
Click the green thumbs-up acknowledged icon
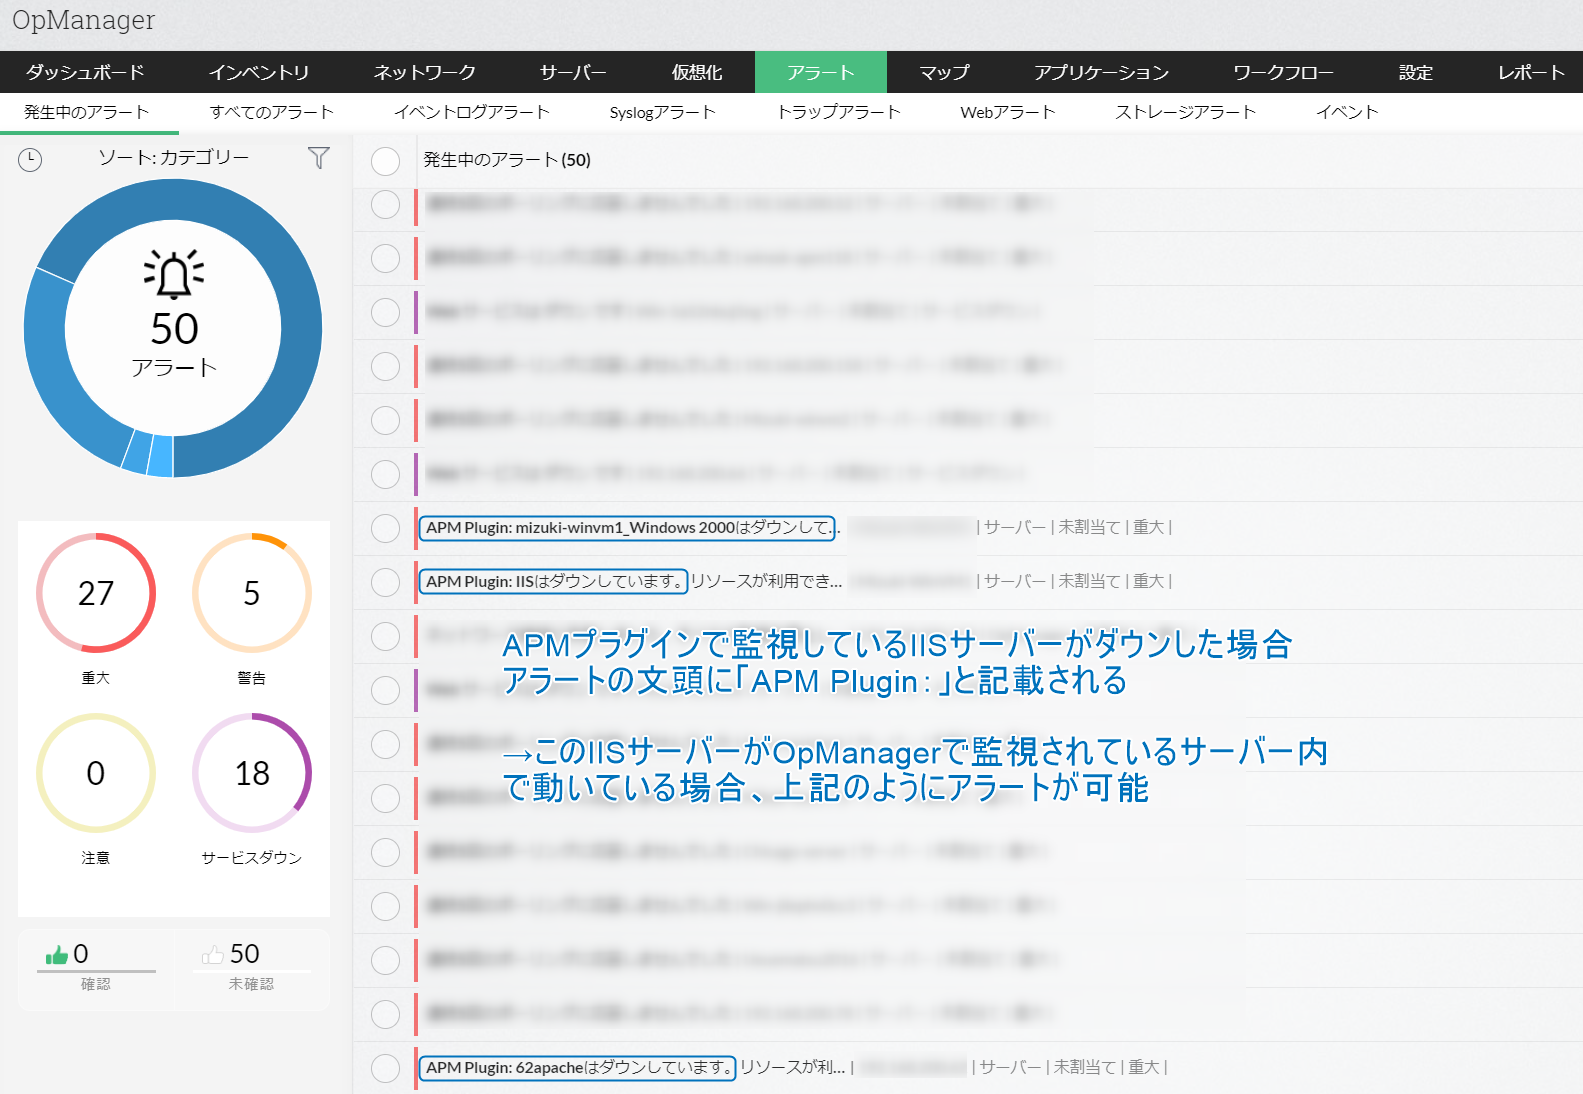coord(56,955)
